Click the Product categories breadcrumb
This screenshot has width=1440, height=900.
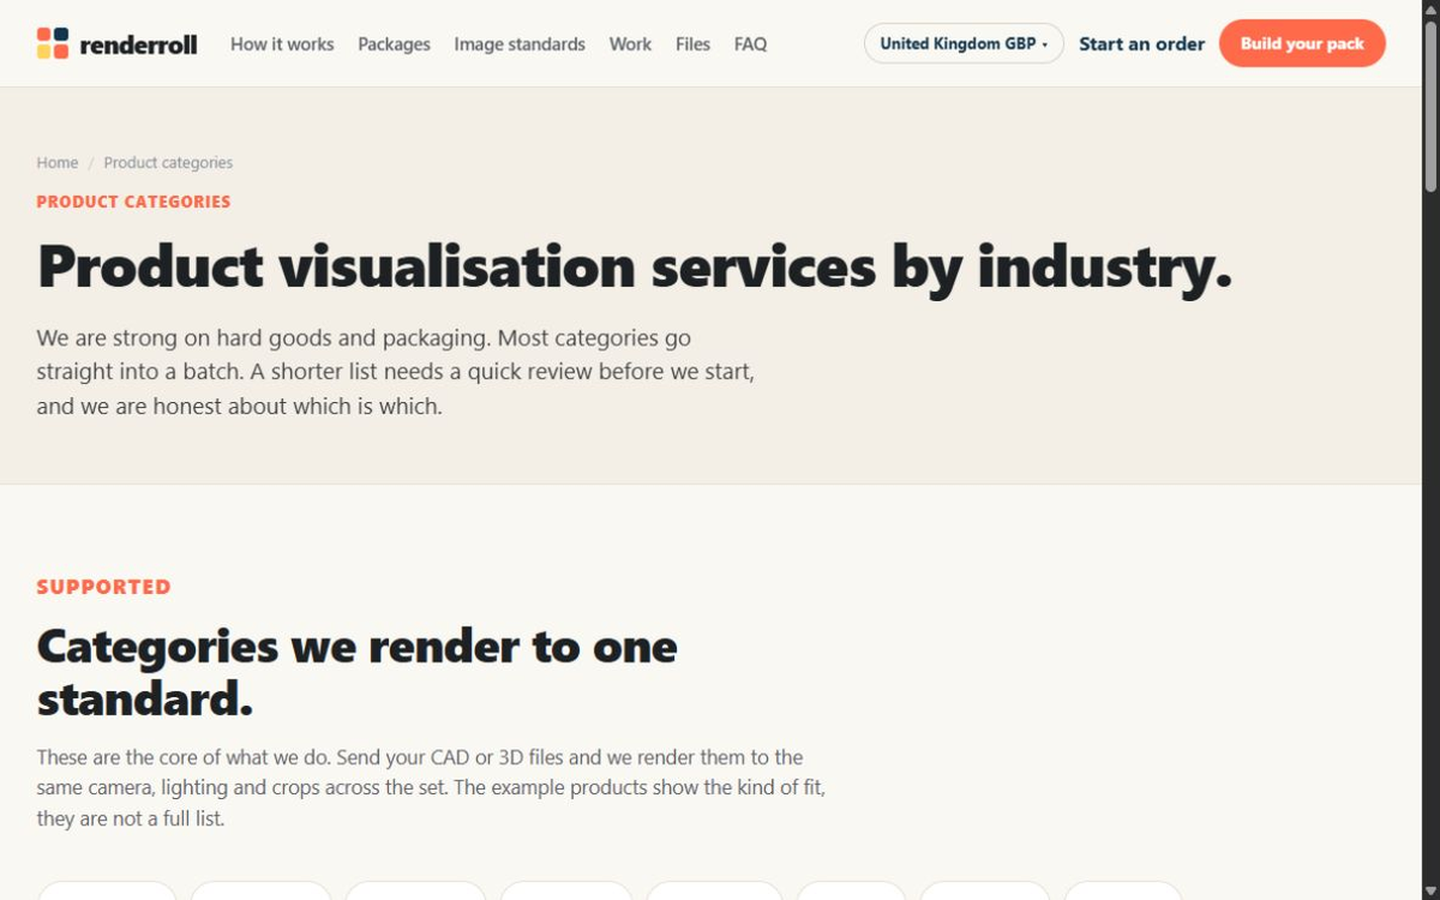pyautogui.click(x=168, y=162)
